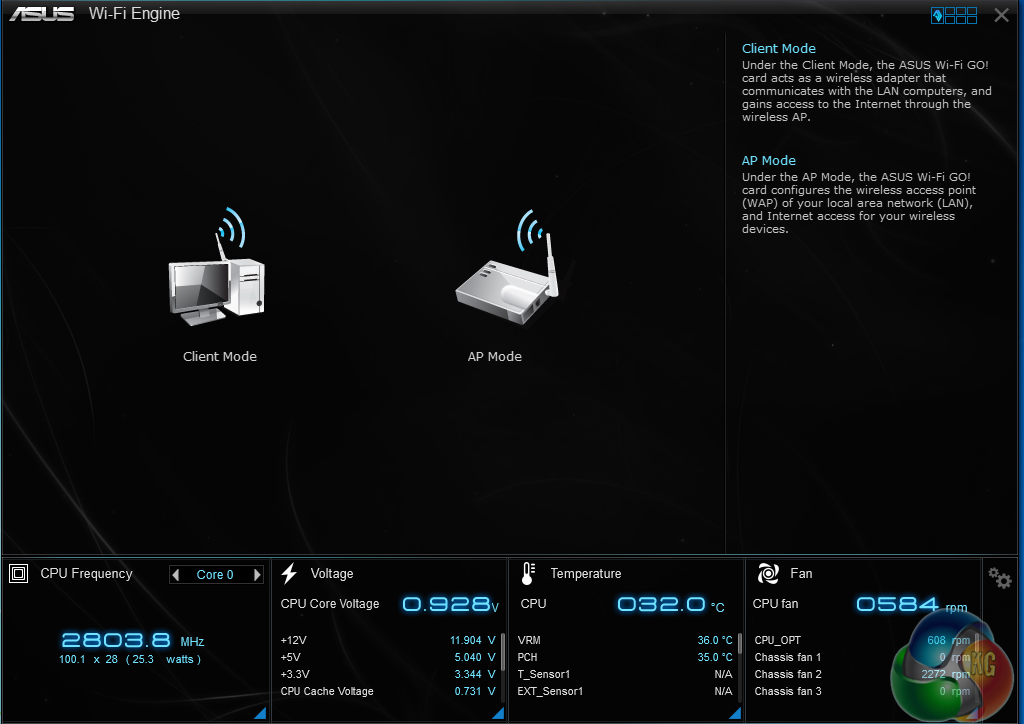Viewport: 1024px width, 724px height.
Task: Click the Chassis fan 1 row
Action: coord(862,657)
